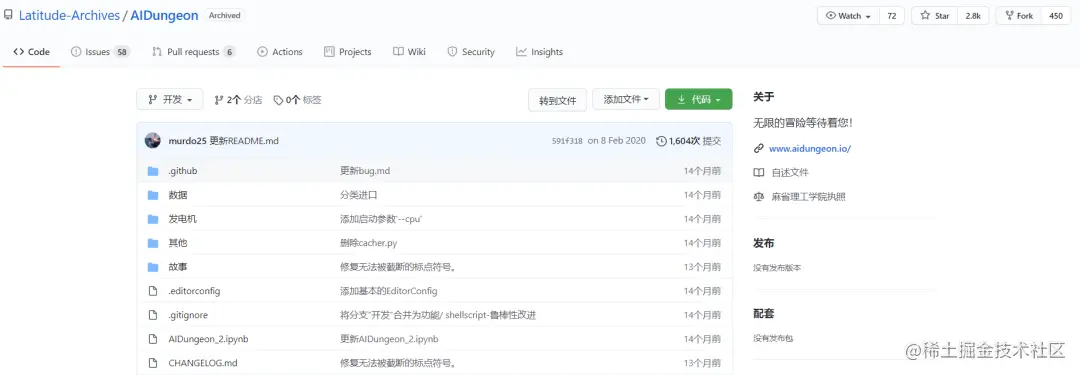The height and width of the screenshot is (375, 1080).
Task: Click the folder icon of 数据
Action: 153,195
